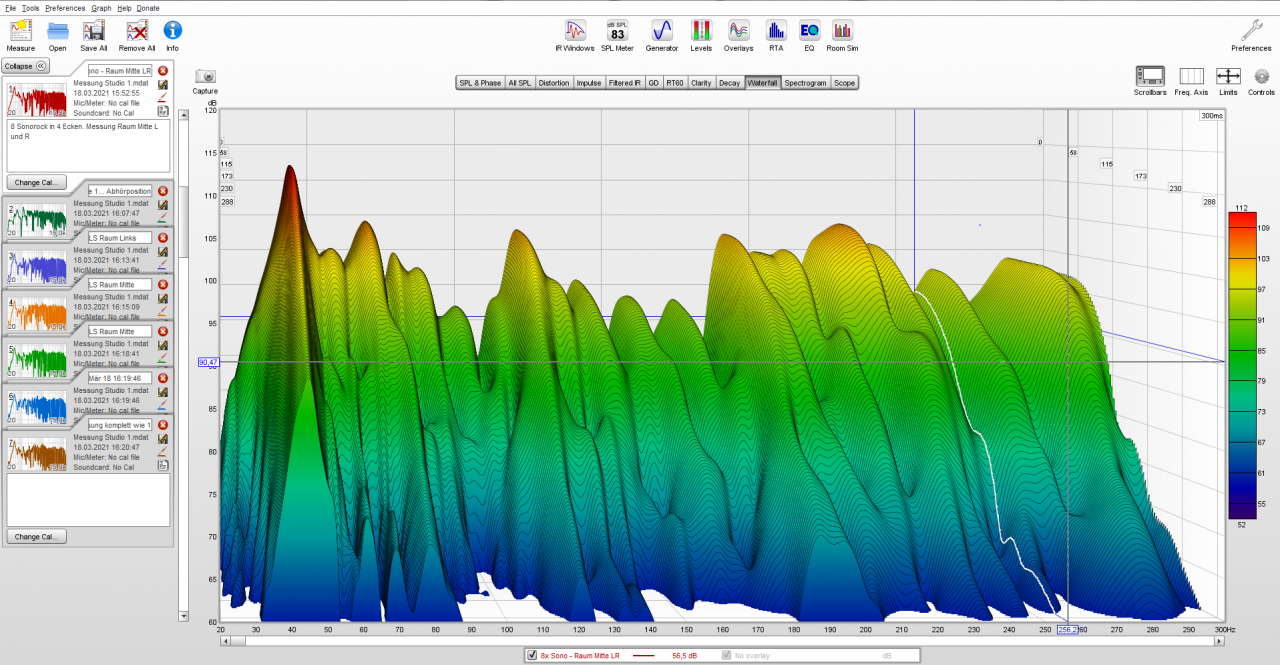This screenshot has height=665, width=1280.
Task: Open graph Limits settings
Action: [x=1228, y=80]
